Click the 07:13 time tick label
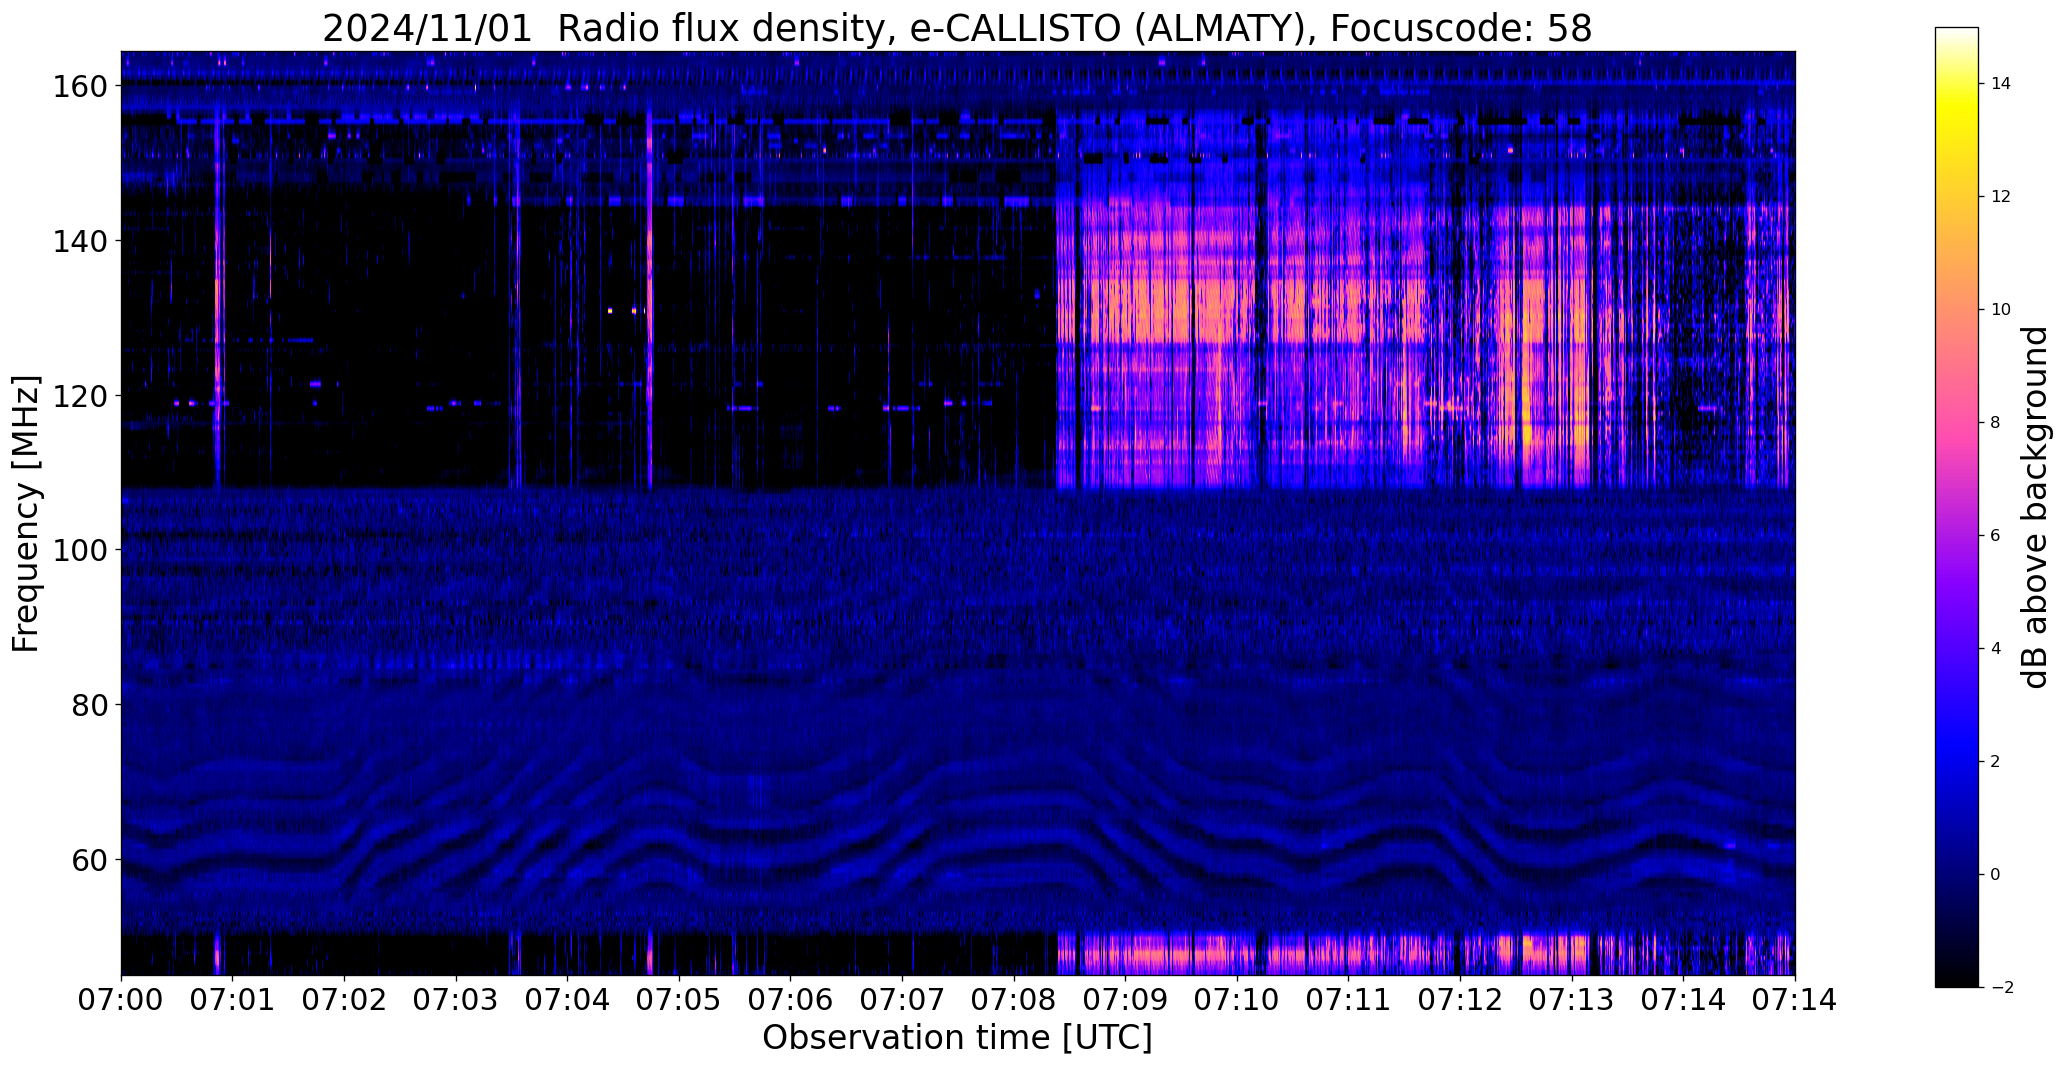Screen dimensions: 2066x1067 1572,1000
